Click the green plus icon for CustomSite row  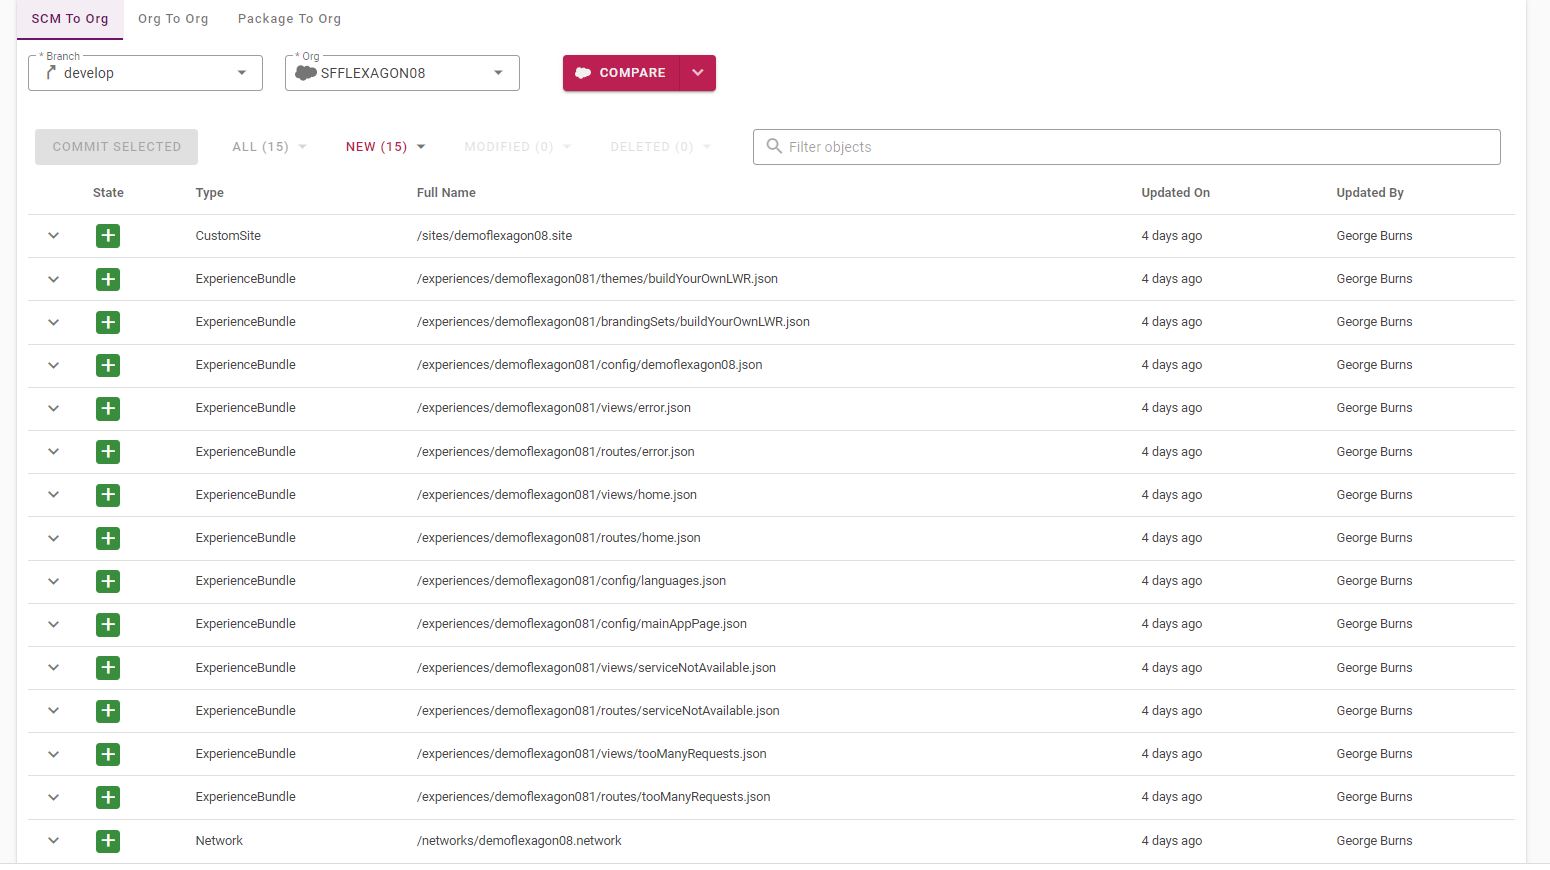(108, 236)
